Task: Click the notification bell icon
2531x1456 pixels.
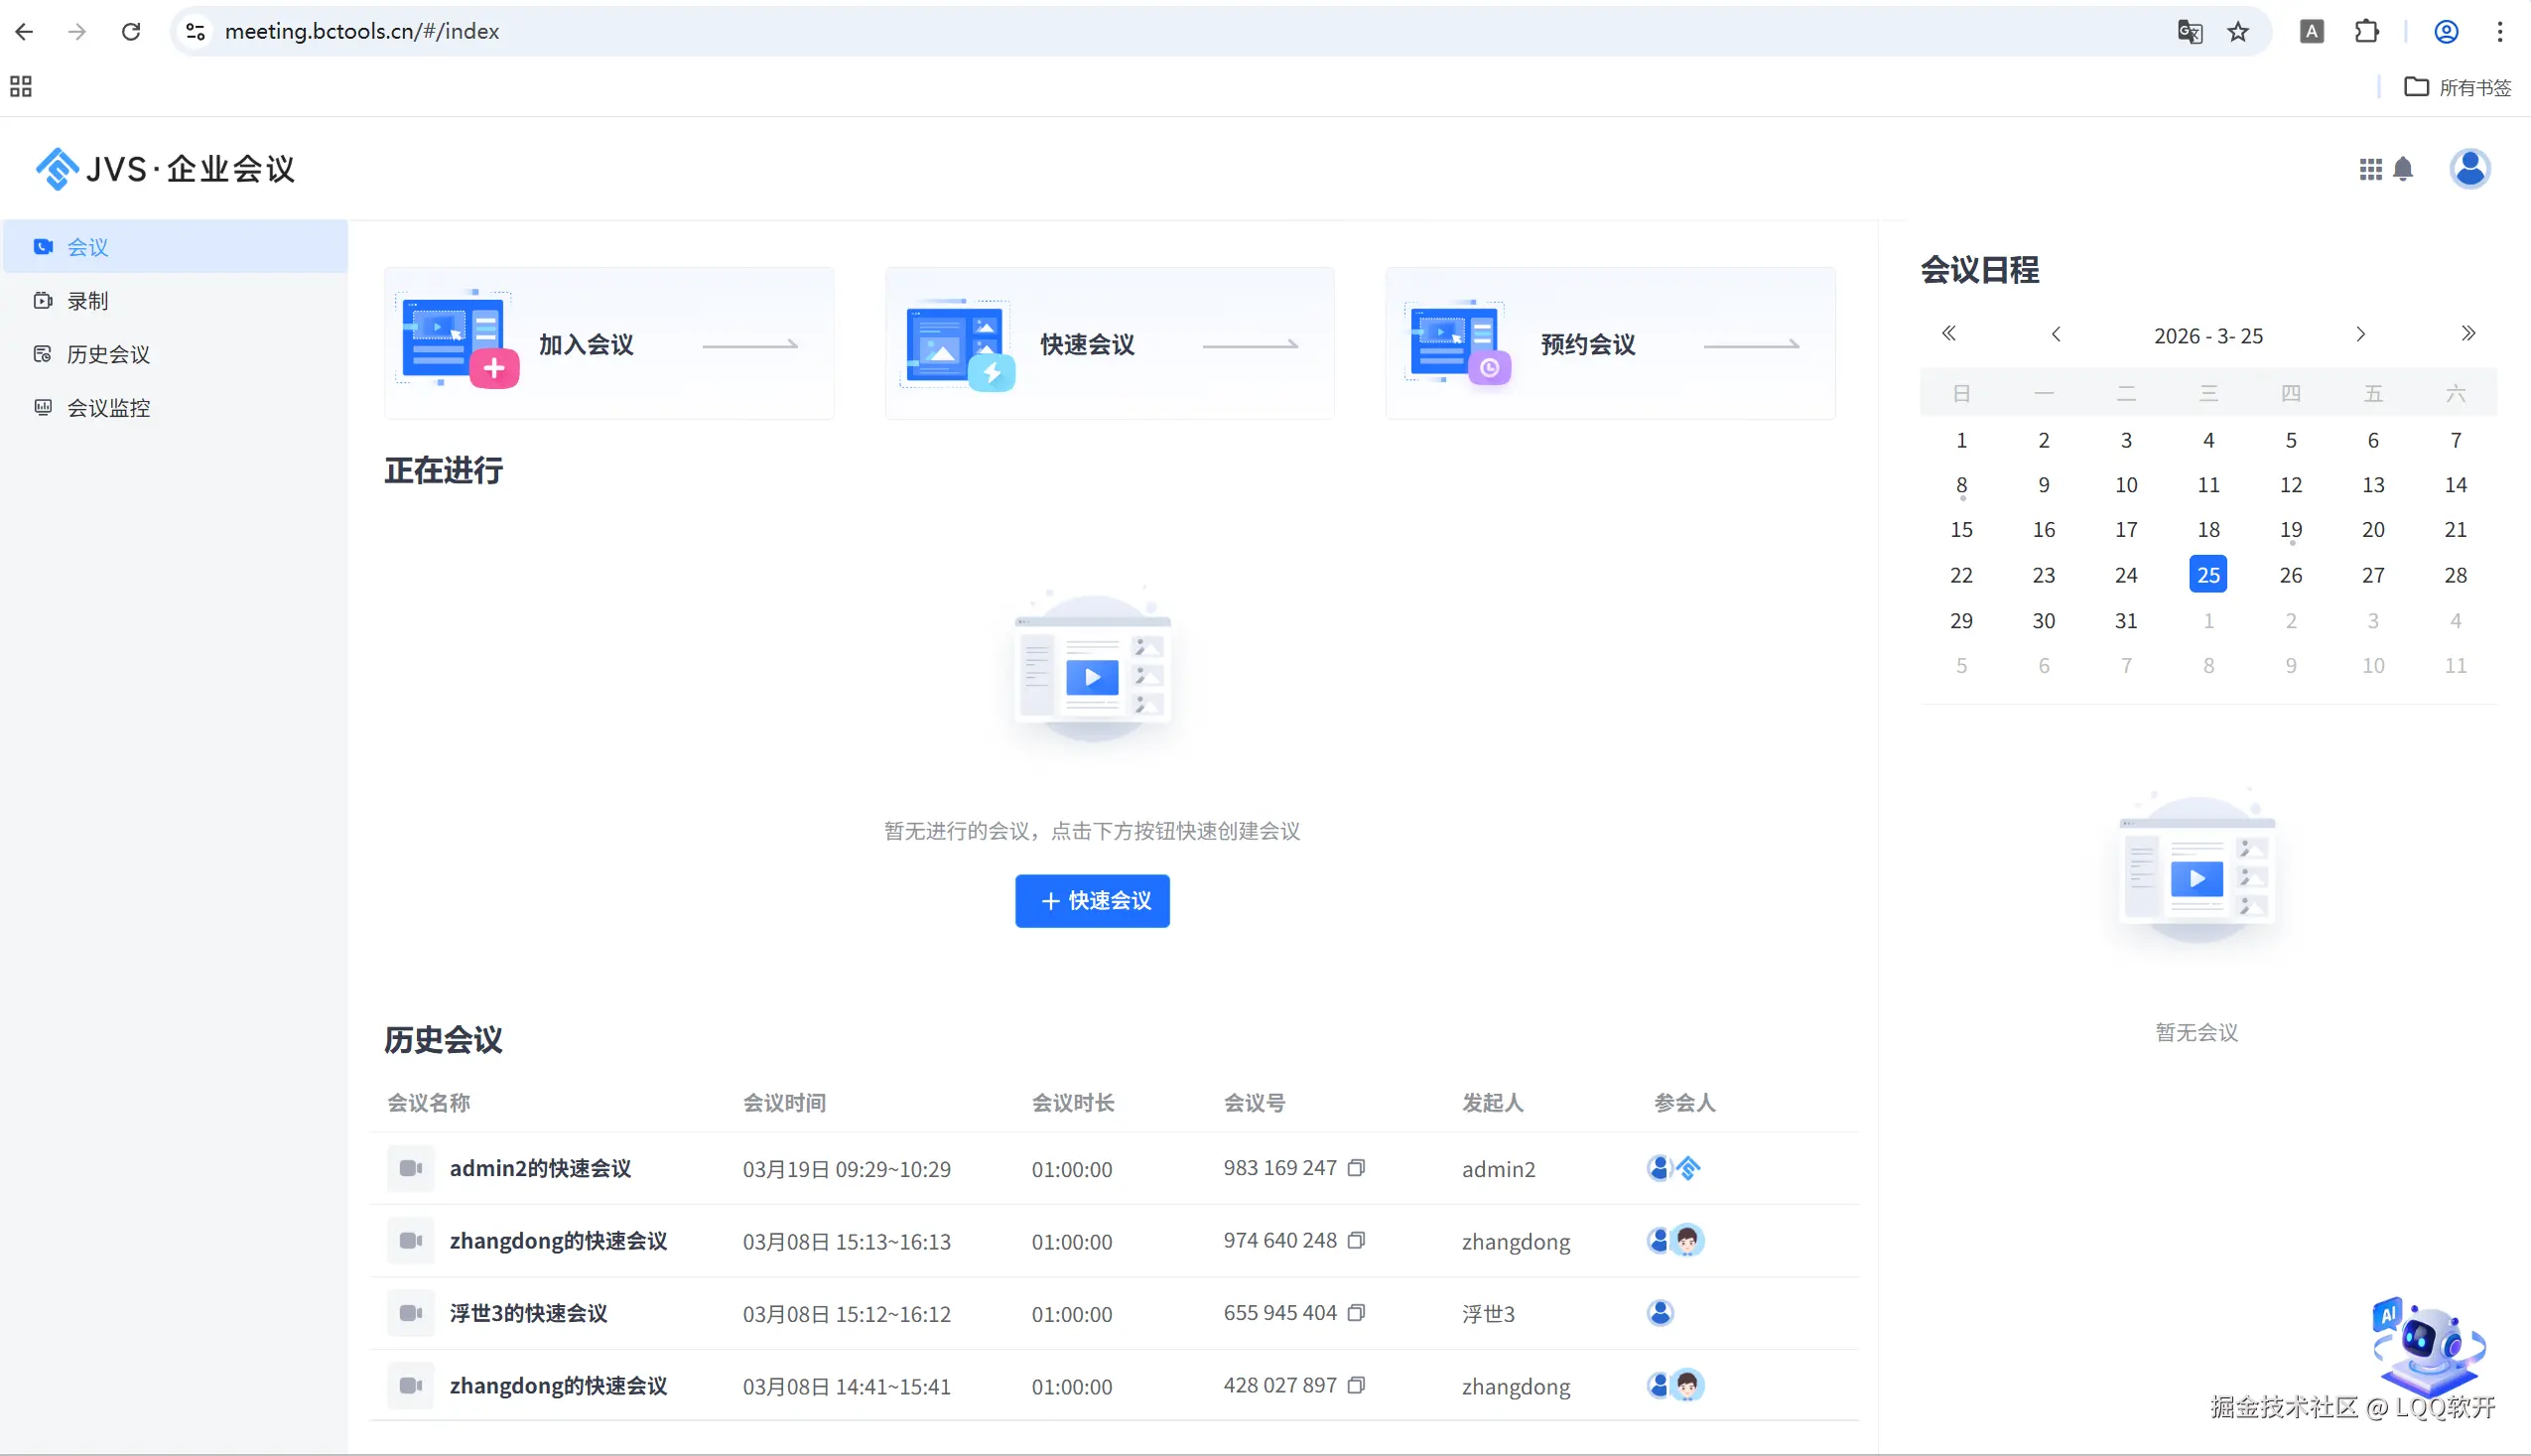Action: [2403, 169]
